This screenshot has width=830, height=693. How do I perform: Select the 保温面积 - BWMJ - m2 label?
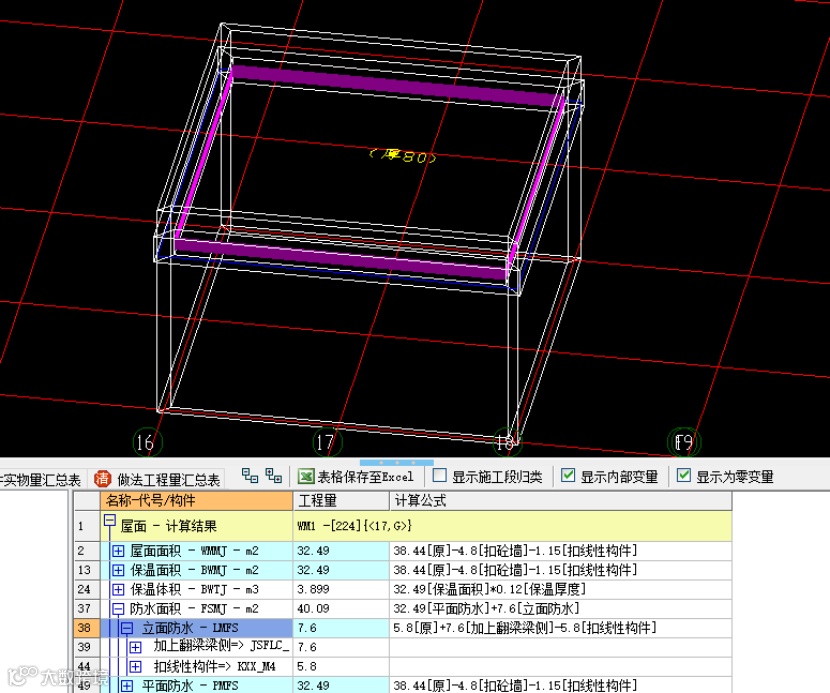194,570
